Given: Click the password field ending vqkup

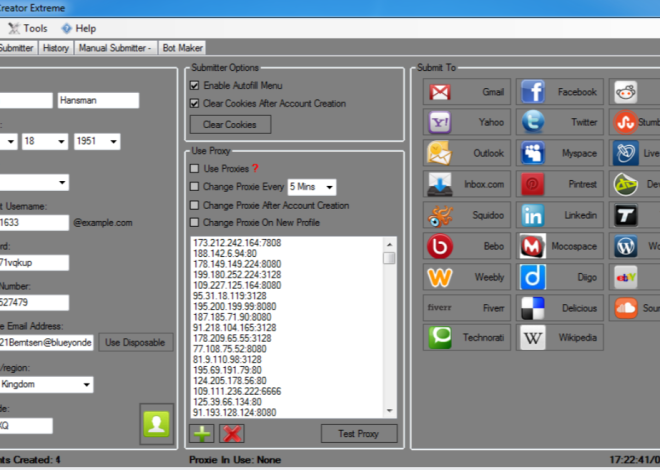Looking at the screenshot, I should point(34,263).
